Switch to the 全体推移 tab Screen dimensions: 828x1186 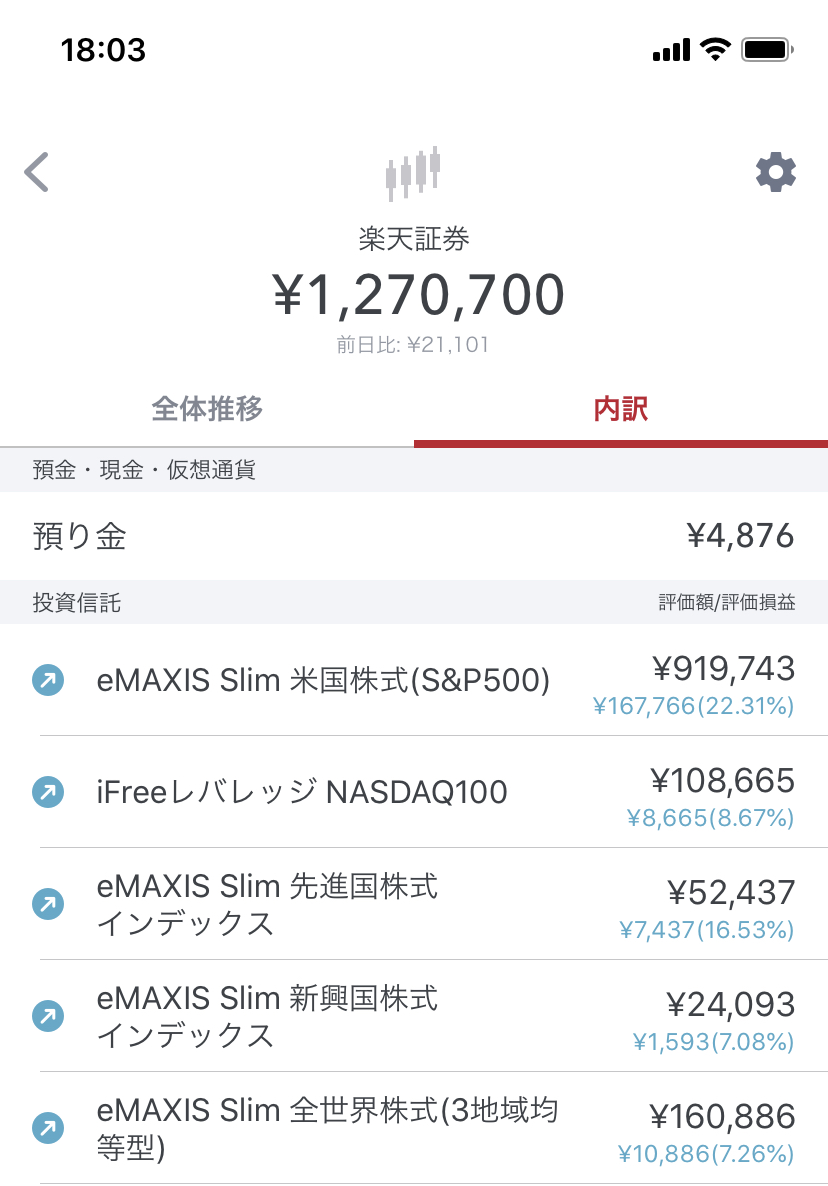pyautogui.click(x=207, y=409)
